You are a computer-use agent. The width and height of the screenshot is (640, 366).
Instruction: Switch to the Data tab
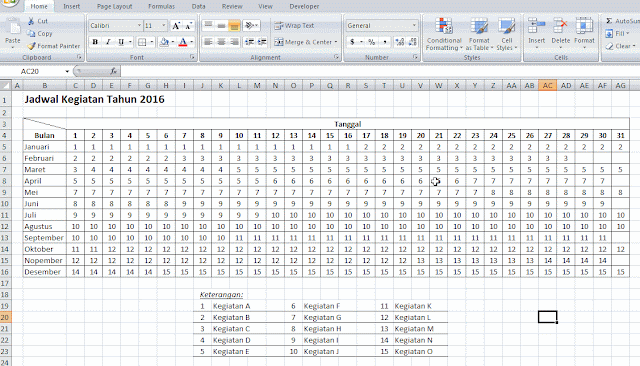198,7
